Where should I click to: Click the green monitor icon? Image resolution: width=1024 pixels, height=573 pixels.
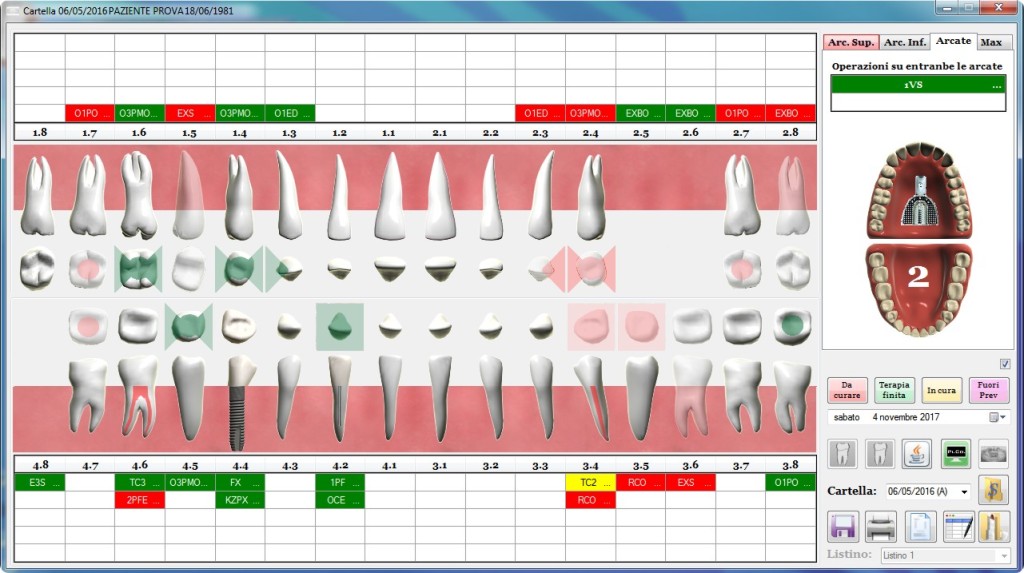955,454
